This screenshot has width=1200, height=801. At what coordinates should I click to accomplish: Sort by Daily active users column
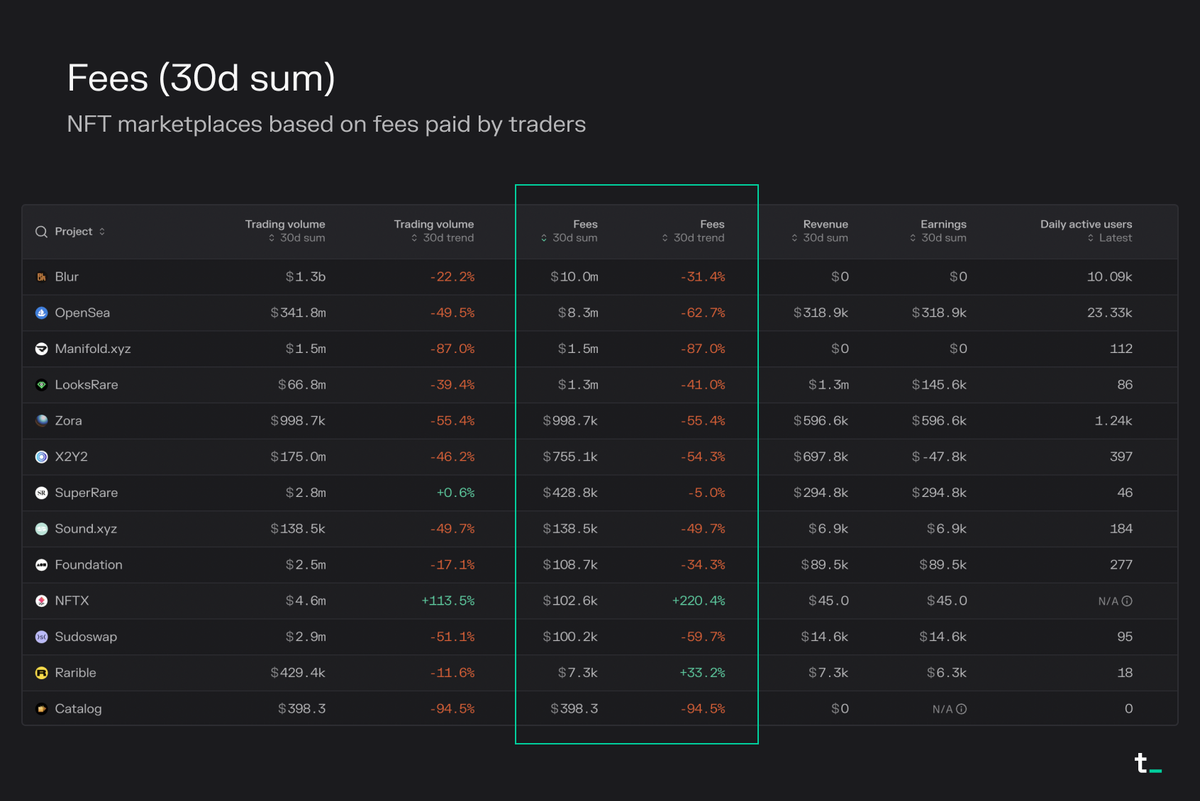coord(1086,231)
